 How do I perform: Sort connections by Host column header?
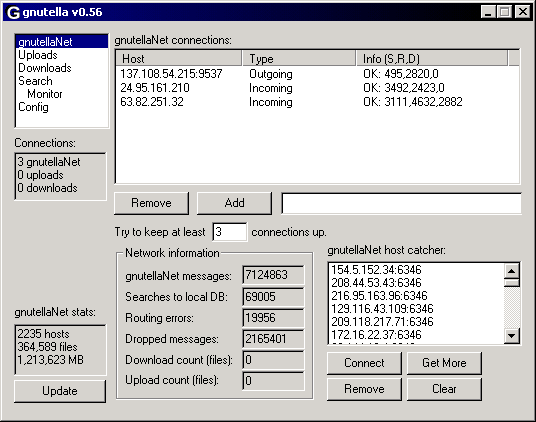pos(179,58)
